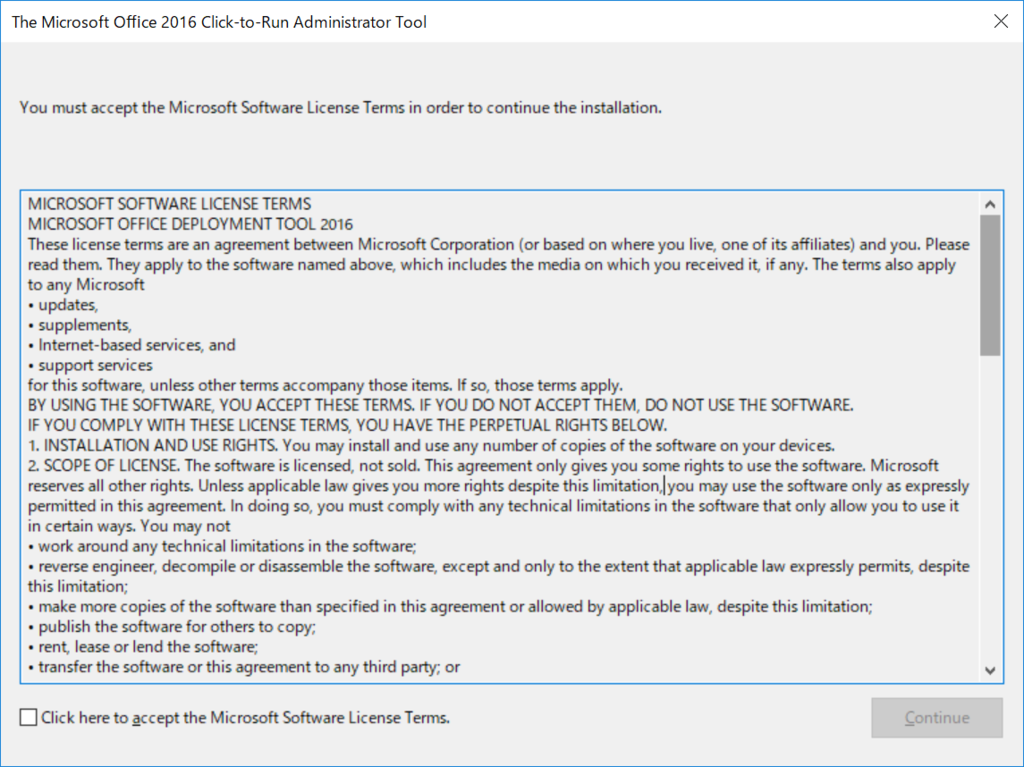Click the 'Click here to accept' label text
Image resolution: width=1024 pixels, height=767 pixels.
coord(246,717)
